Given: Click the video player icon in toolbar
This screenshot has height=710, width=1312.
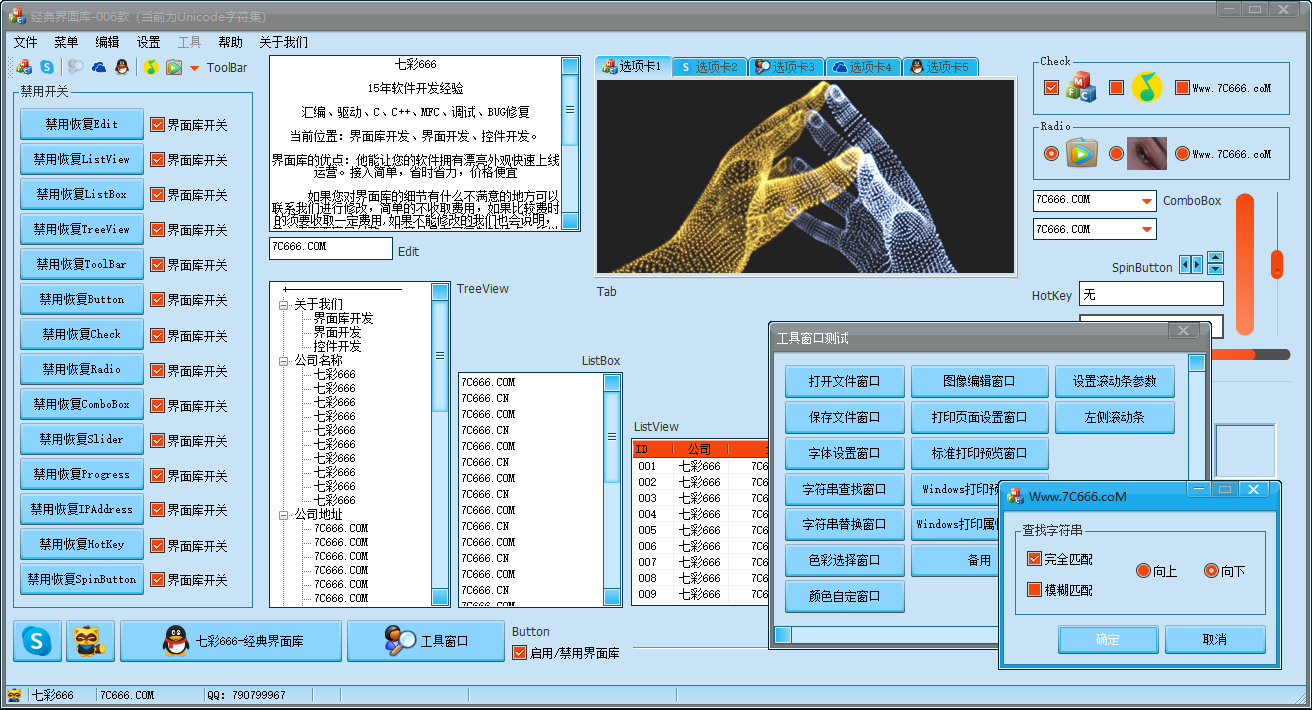Looking at the screenshot, I should (174, 68).
